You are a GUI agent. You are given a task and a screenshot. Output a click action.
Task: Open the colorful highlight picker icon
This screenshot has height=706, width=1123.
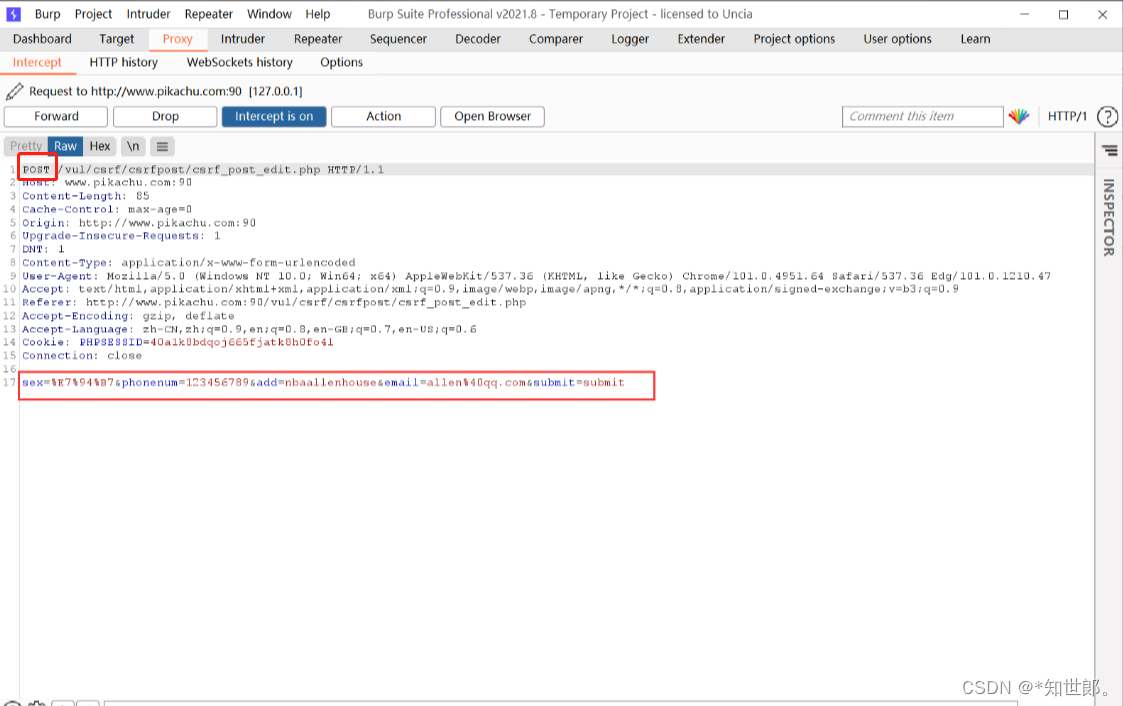coord(1018,116)
